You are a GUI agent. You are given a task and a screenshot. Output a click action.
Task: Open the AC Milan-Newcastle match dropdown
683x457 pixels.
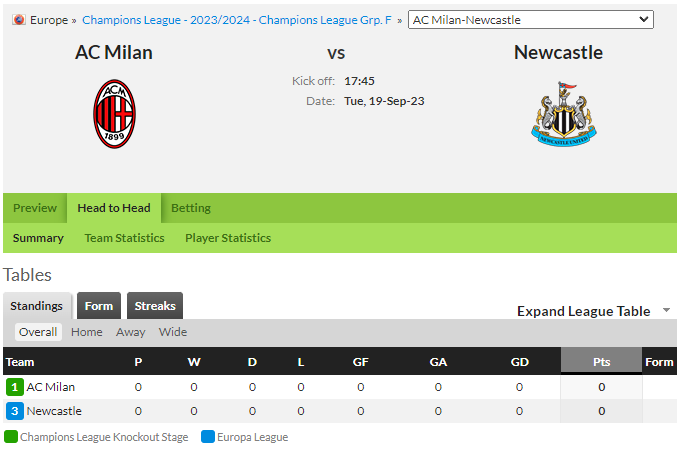point(531,20)
